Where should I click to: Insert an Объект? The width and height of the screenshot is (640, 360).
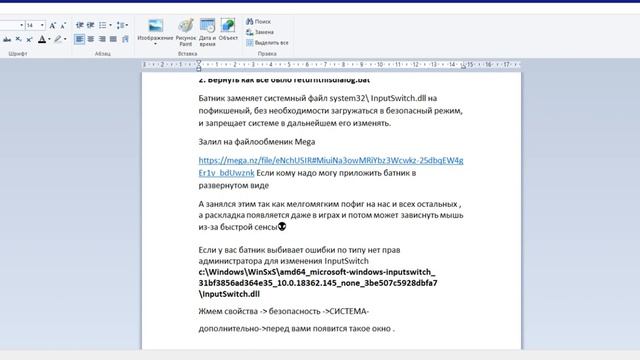pyautogui.click(x=228, y=29)
